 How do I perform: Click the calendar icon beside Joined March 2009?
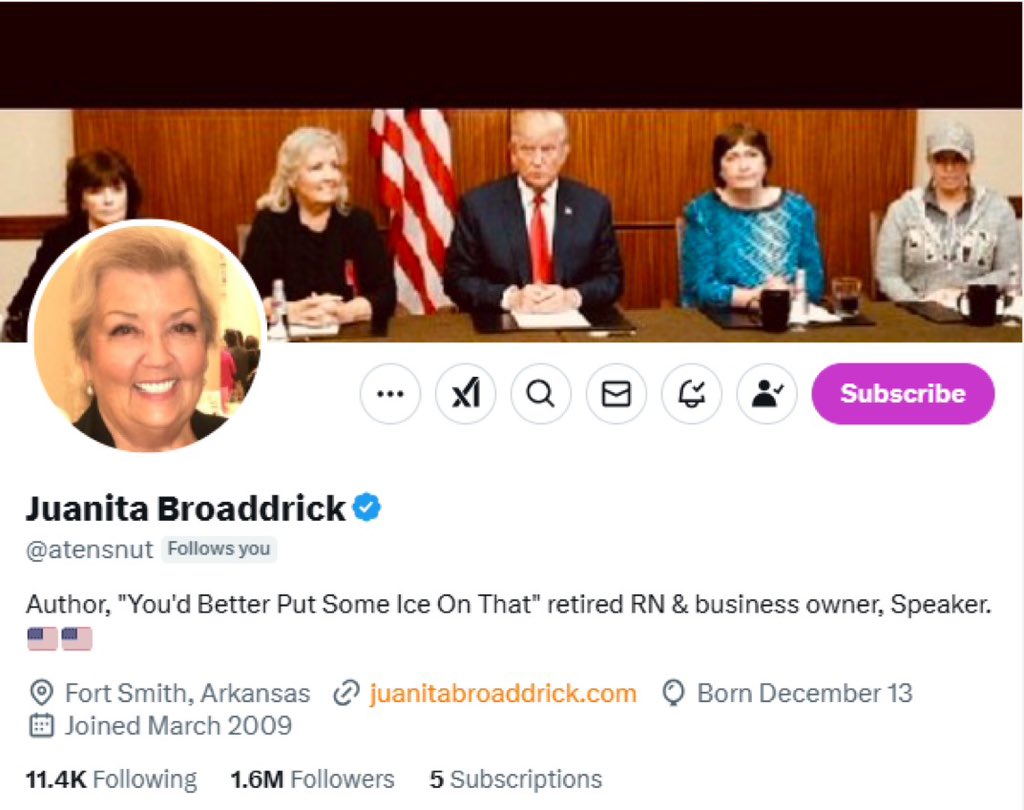point(41,726)
